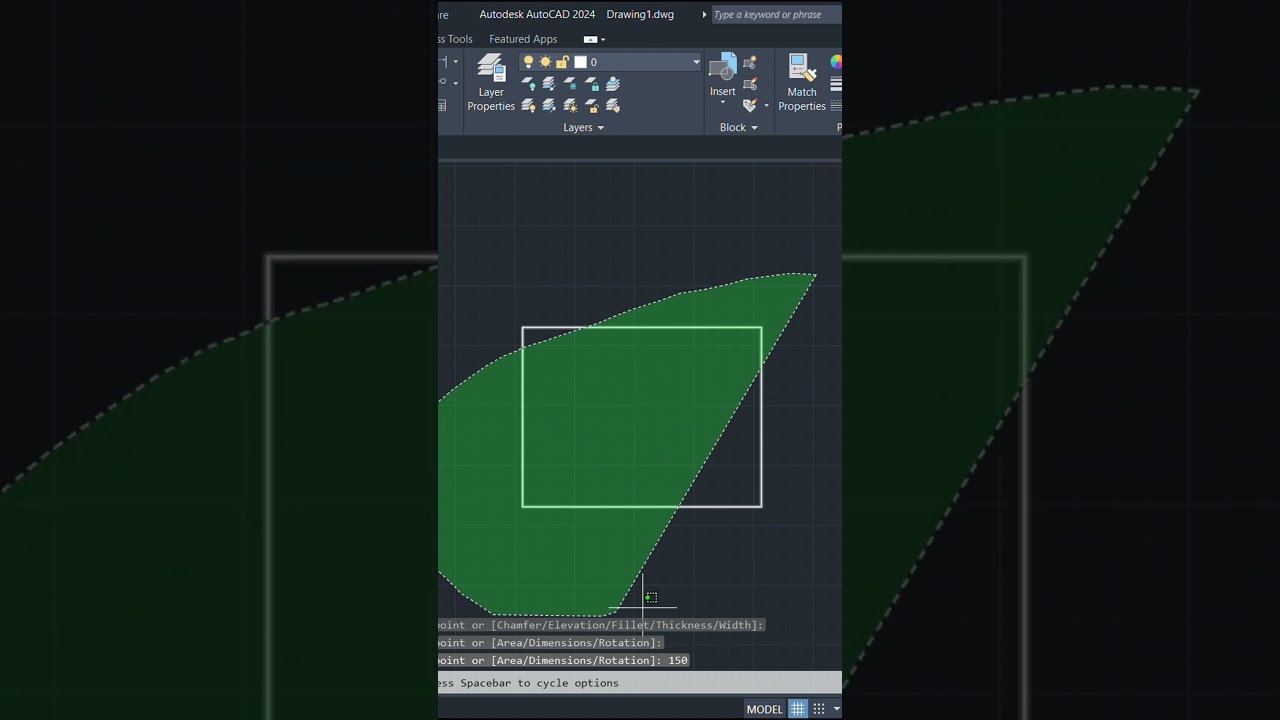Expand the Layers panel
1280x720 pixels.
583,128
